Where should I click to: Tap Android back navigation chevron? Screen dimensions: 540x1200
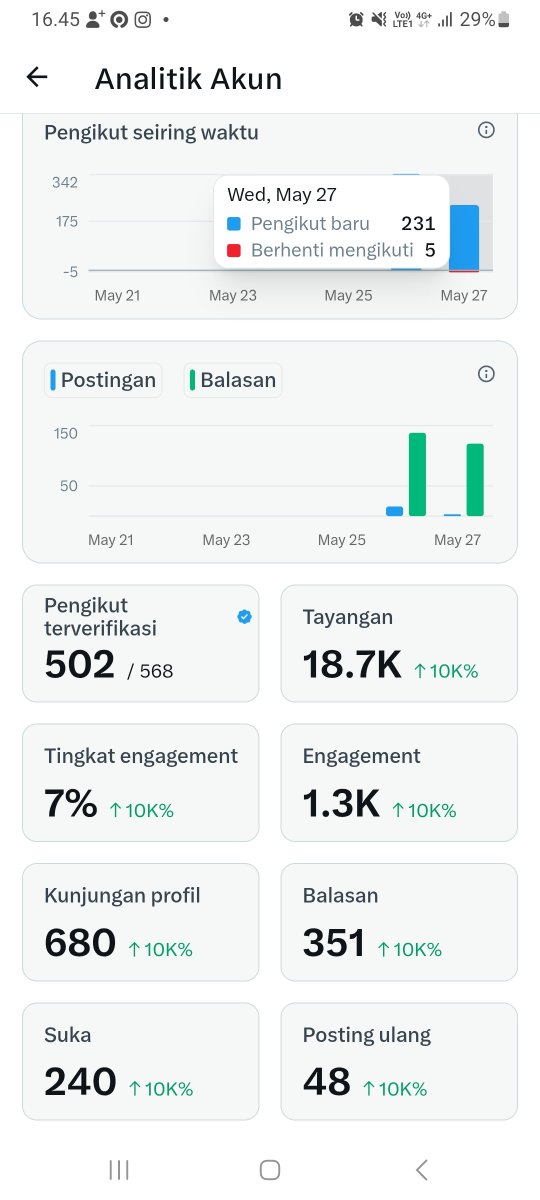[421, 1170]
